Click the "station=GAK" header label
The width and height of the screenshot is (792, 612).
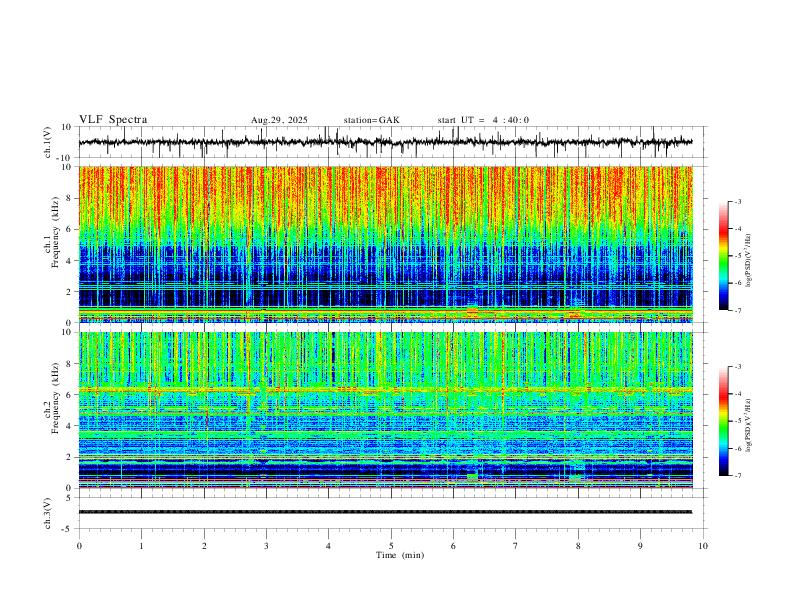pyautogui.click(x=372, y=120)
